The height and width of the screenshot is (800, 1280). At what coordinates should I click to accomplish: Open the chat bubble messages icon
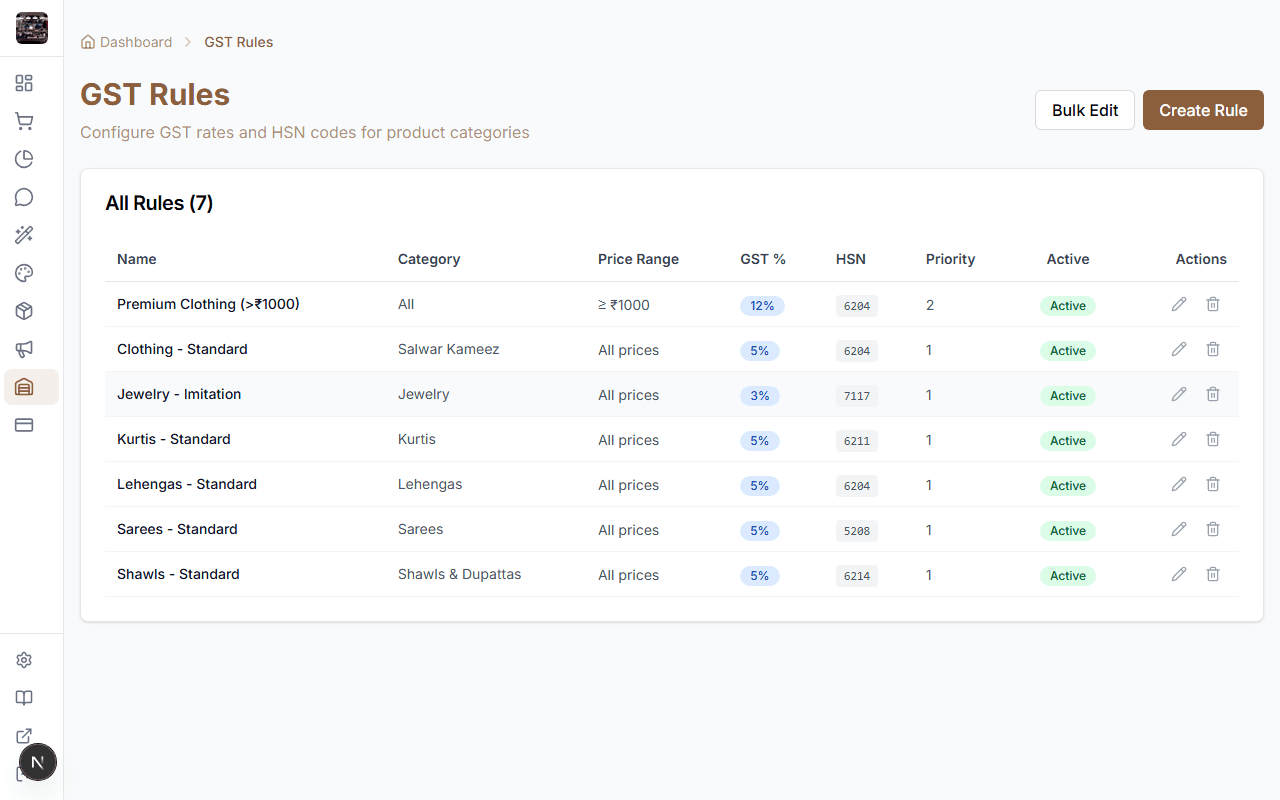pyautogui.click(x=24, y=197)
